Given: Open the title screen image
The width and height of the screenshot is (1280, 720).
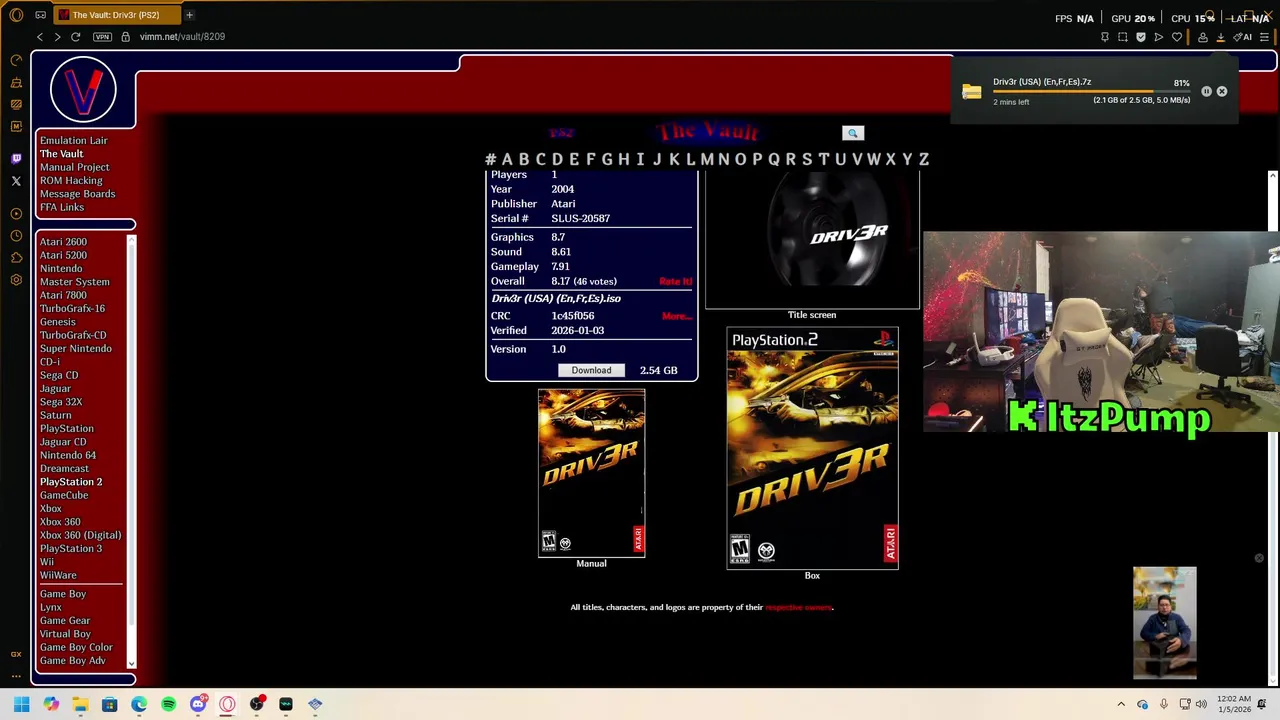Looking at the screenshot, I should [x=812, y=240].
